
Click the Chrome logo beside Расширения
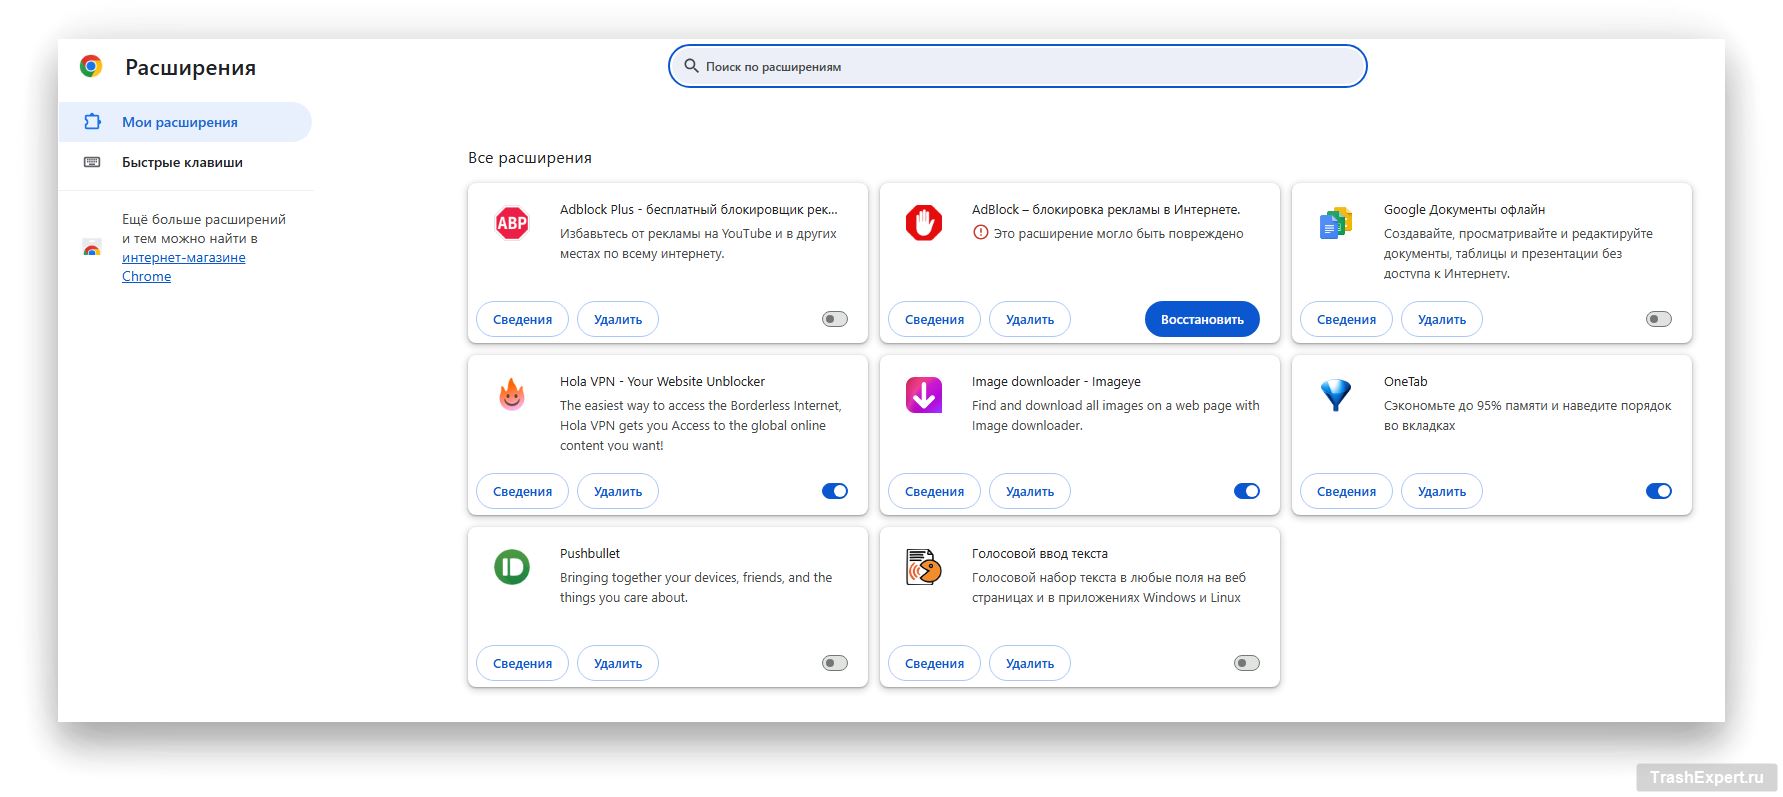91,67
